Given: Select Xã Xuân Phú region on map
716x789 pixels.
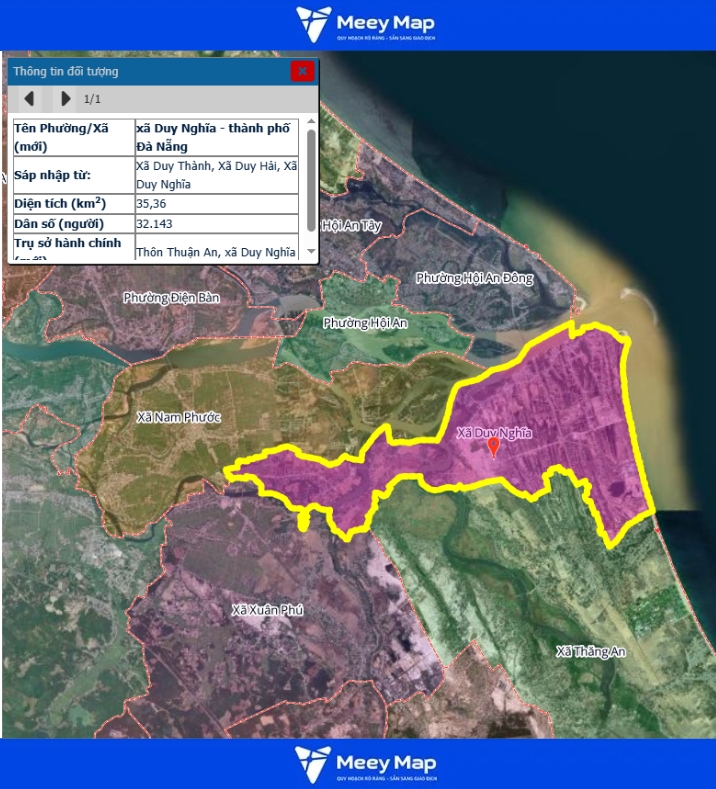Looking at the screenshot, I should (266, 610).
